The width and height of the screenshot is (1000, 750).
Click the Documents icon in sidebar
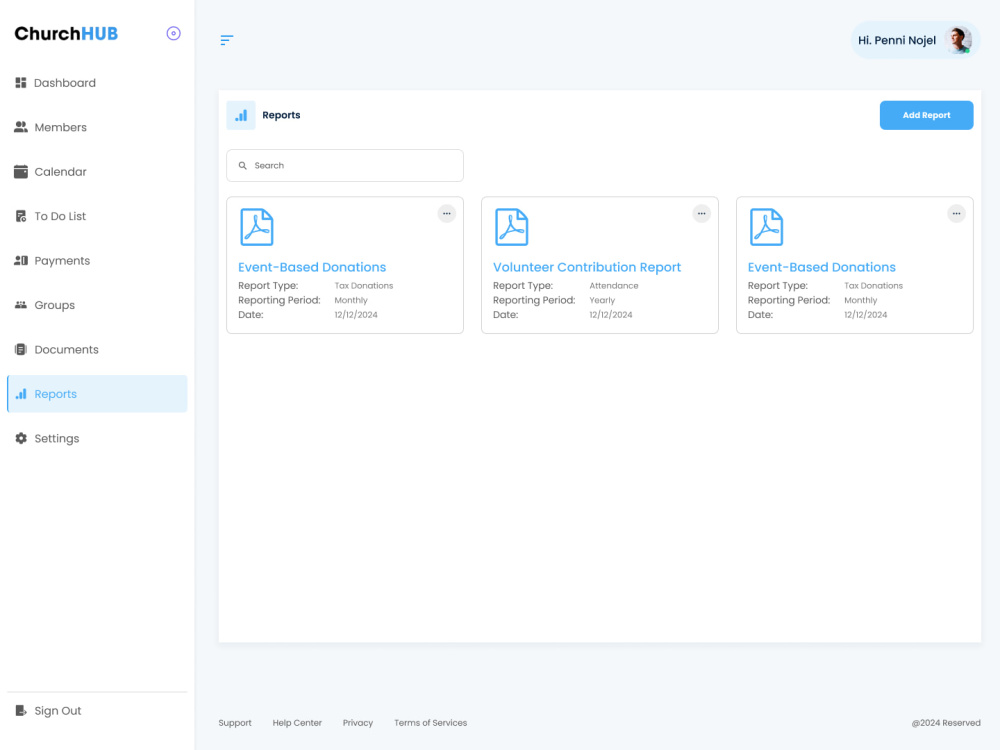coord(21,349)
